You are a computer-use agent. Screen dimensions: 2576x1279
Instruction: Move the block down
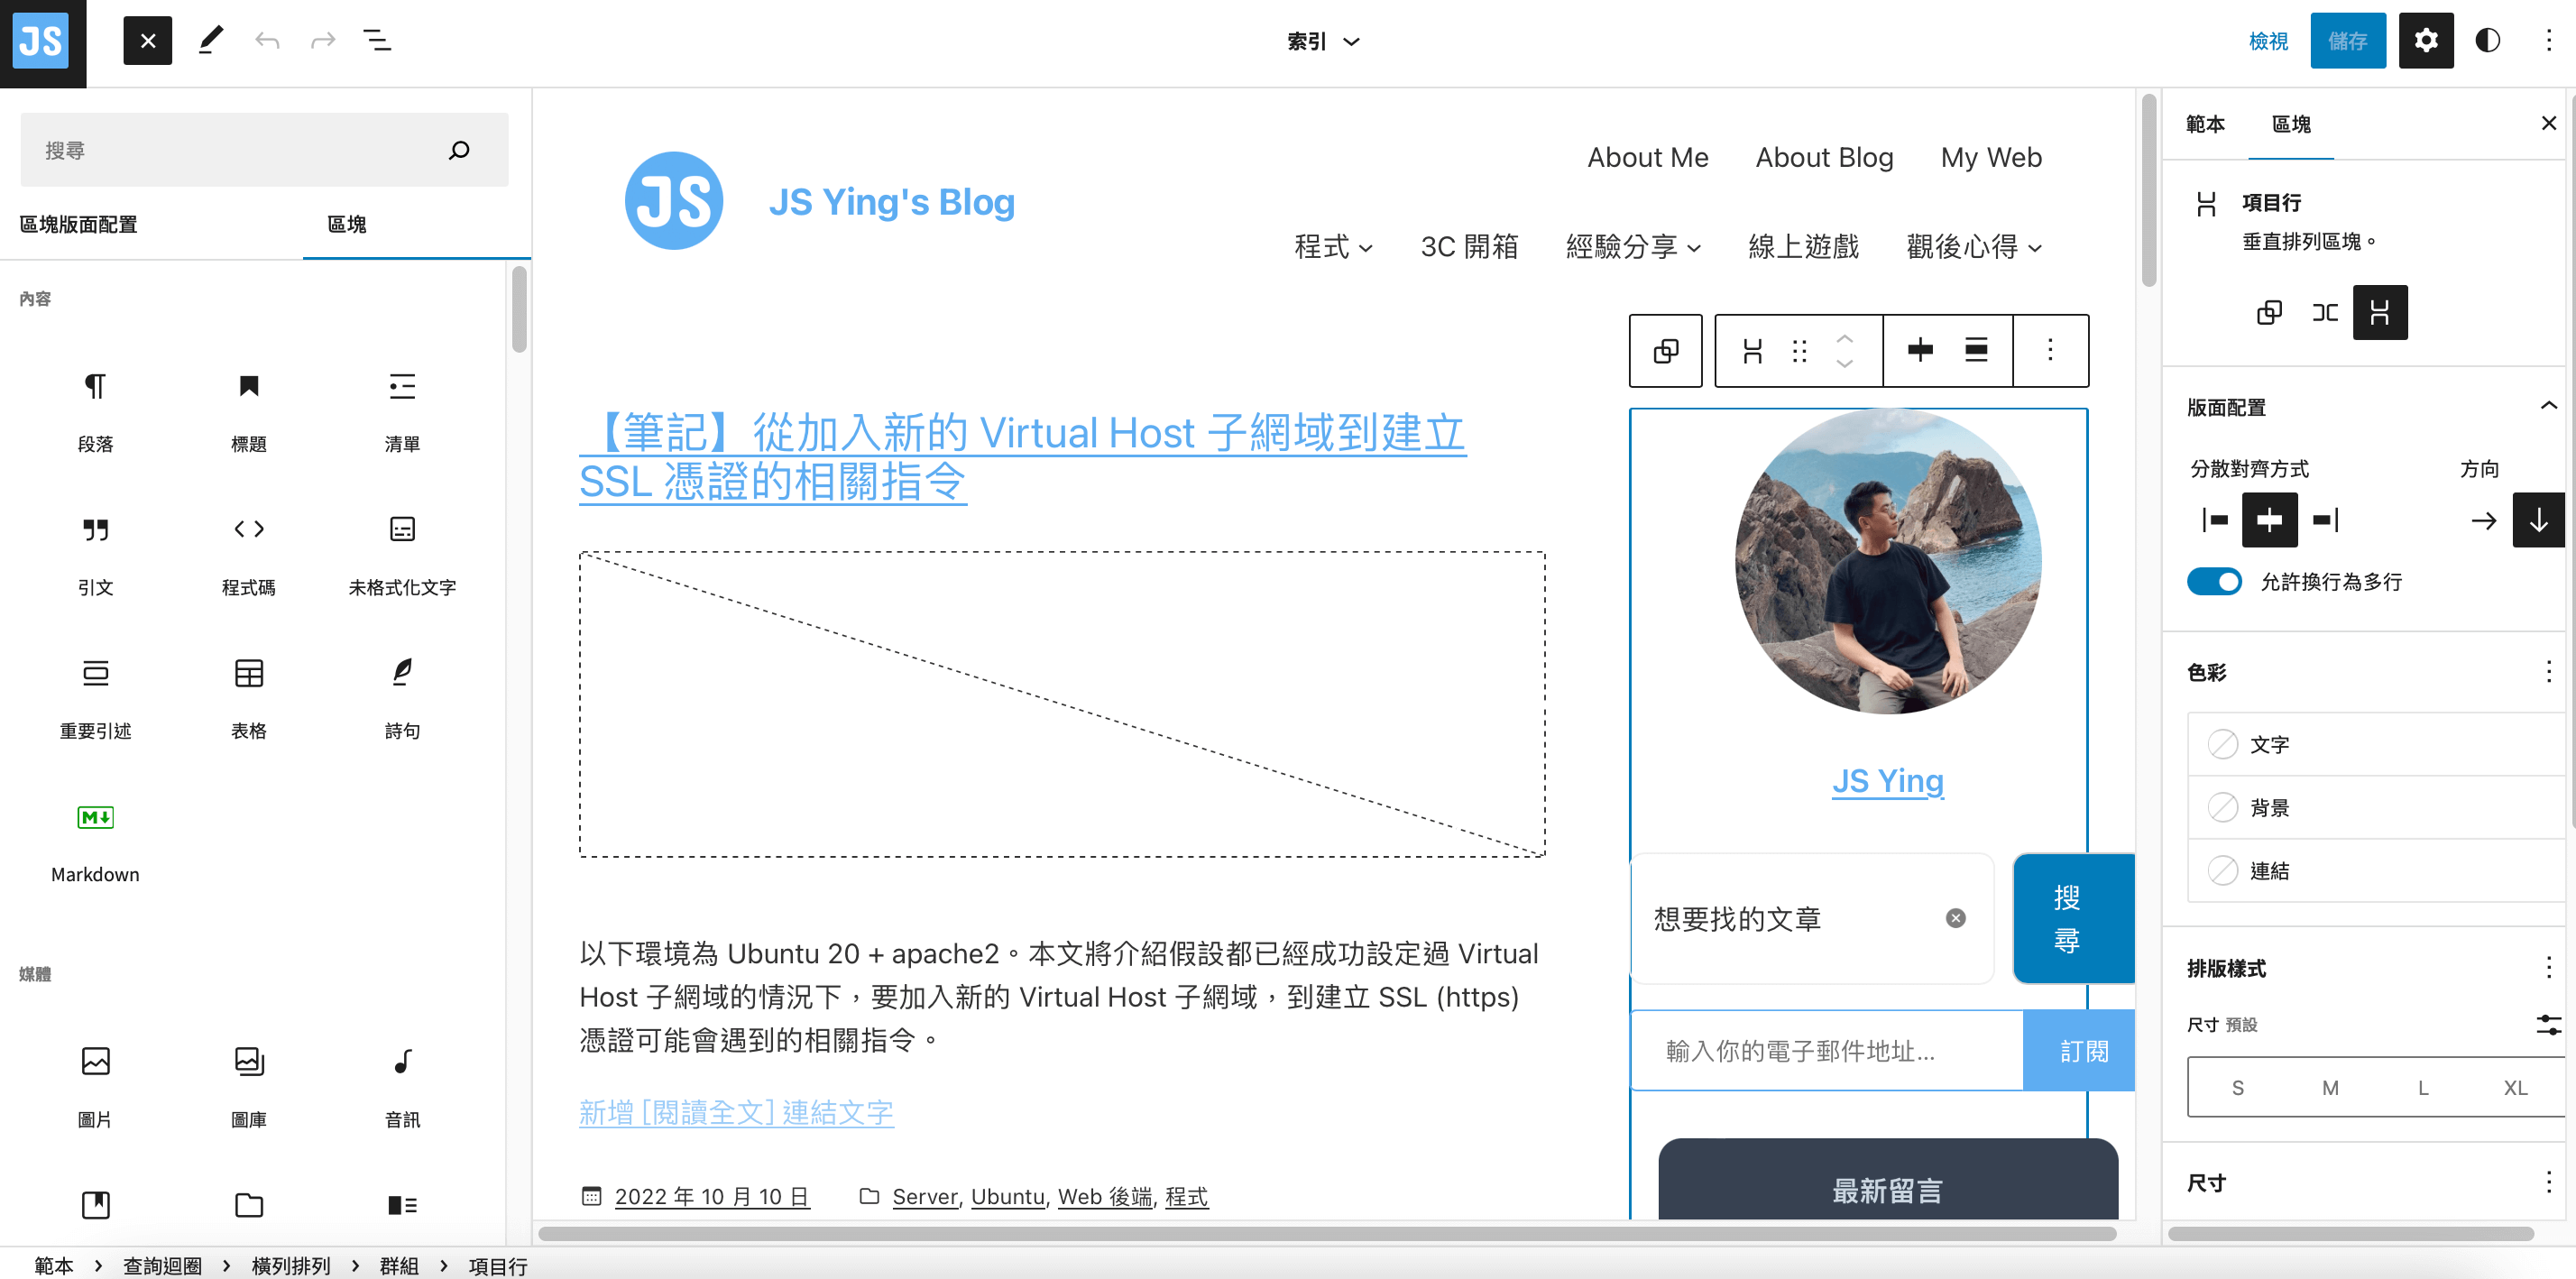(x=1844, y=363)
